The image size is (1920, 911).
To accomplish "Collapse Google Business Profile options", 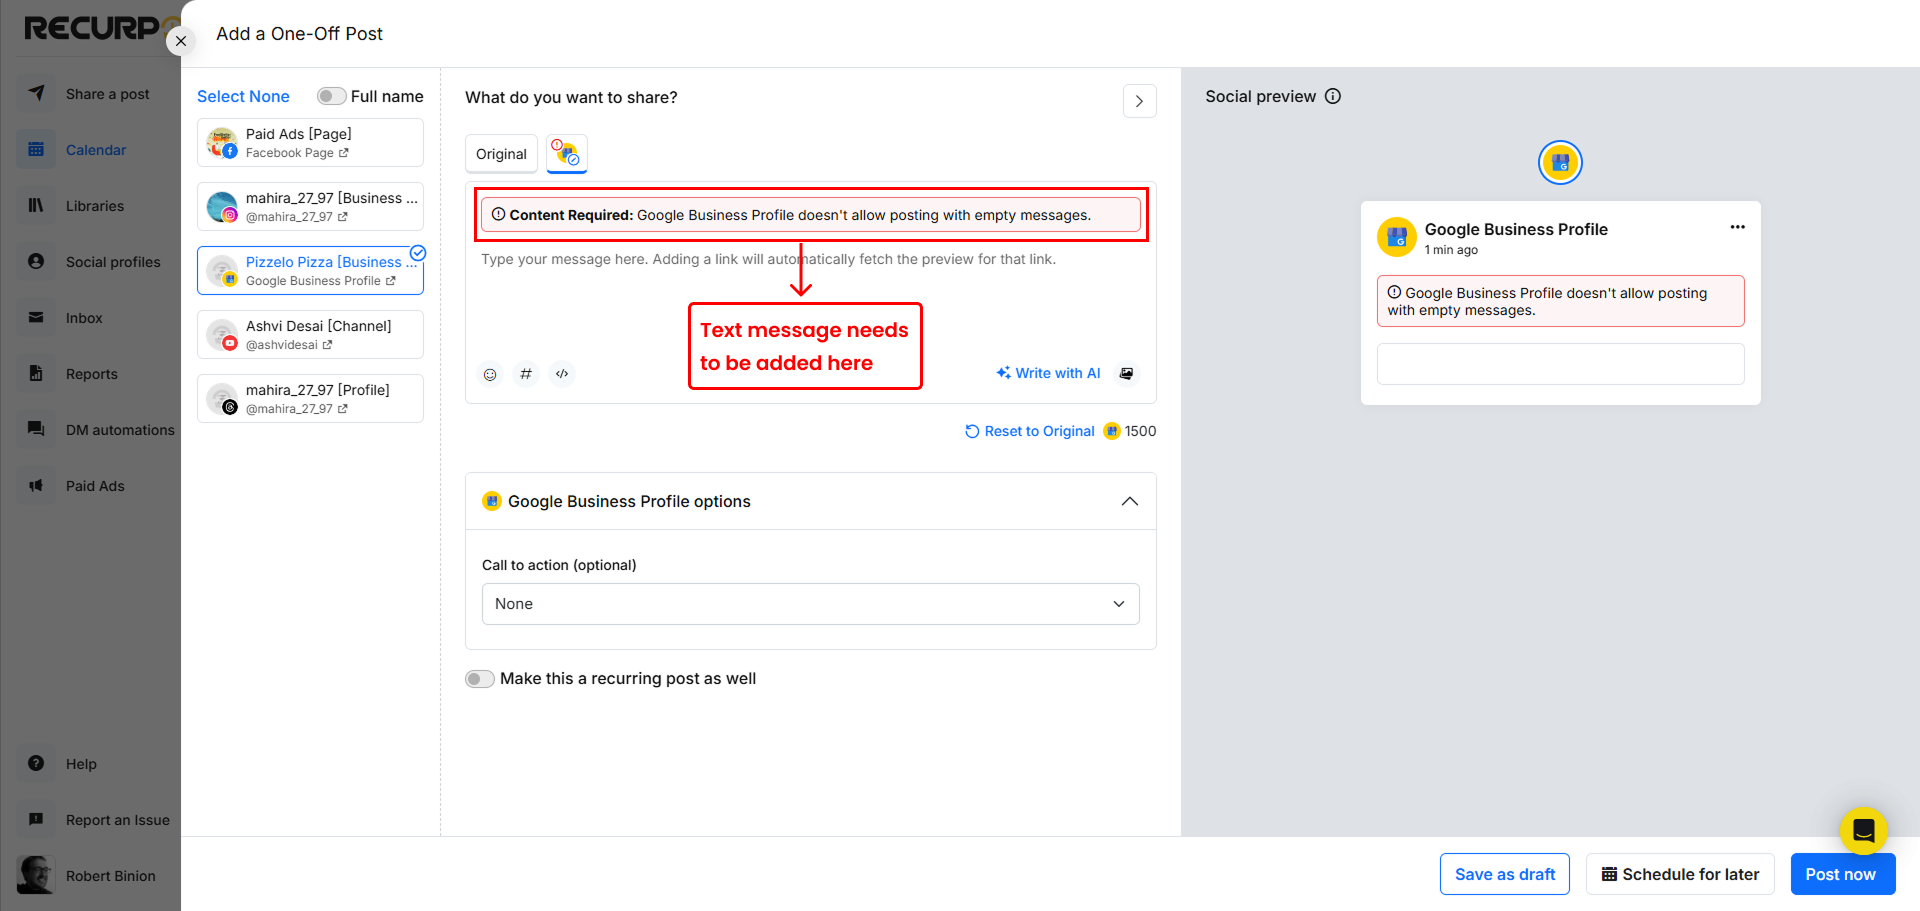I will (1130, 501).
